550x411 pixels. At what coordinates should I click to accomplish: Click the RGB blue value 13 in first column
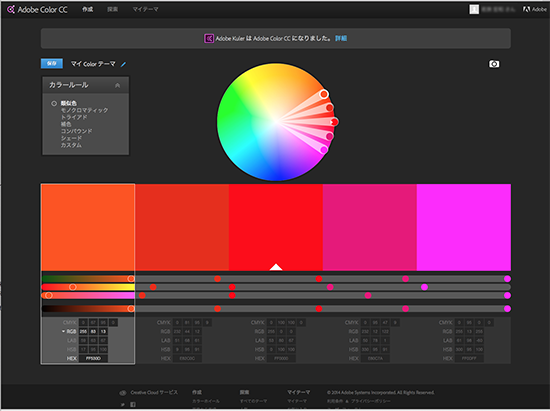coord(103,331)
